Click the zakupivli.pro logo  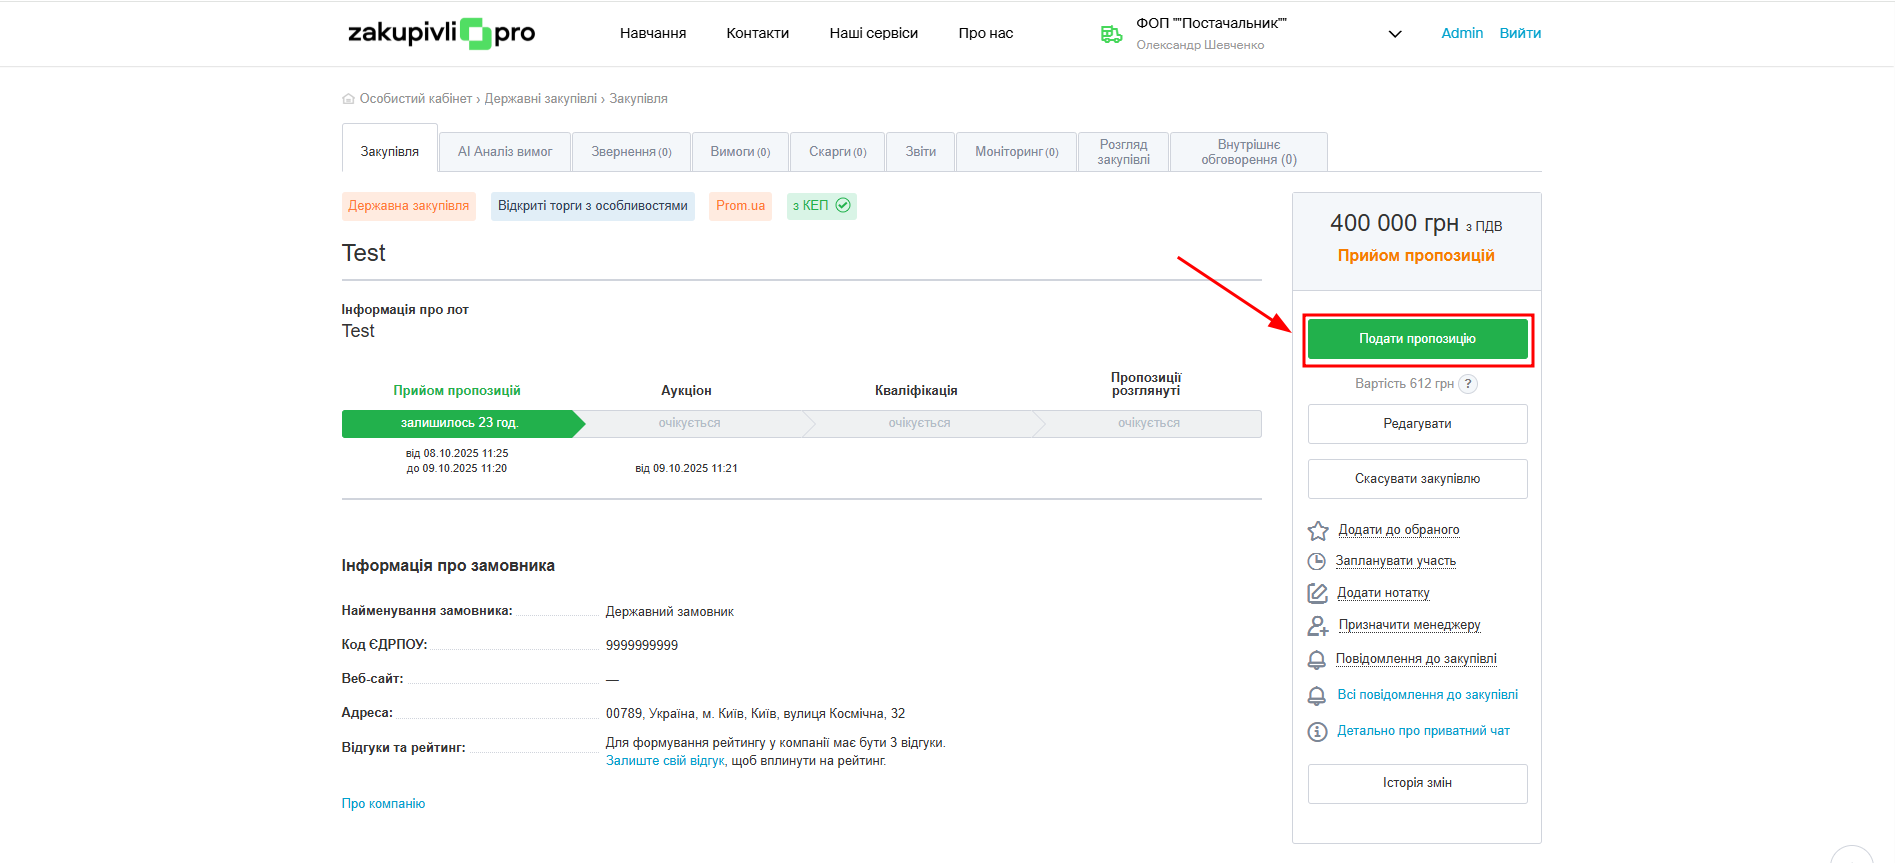click(x=441, y=33)
